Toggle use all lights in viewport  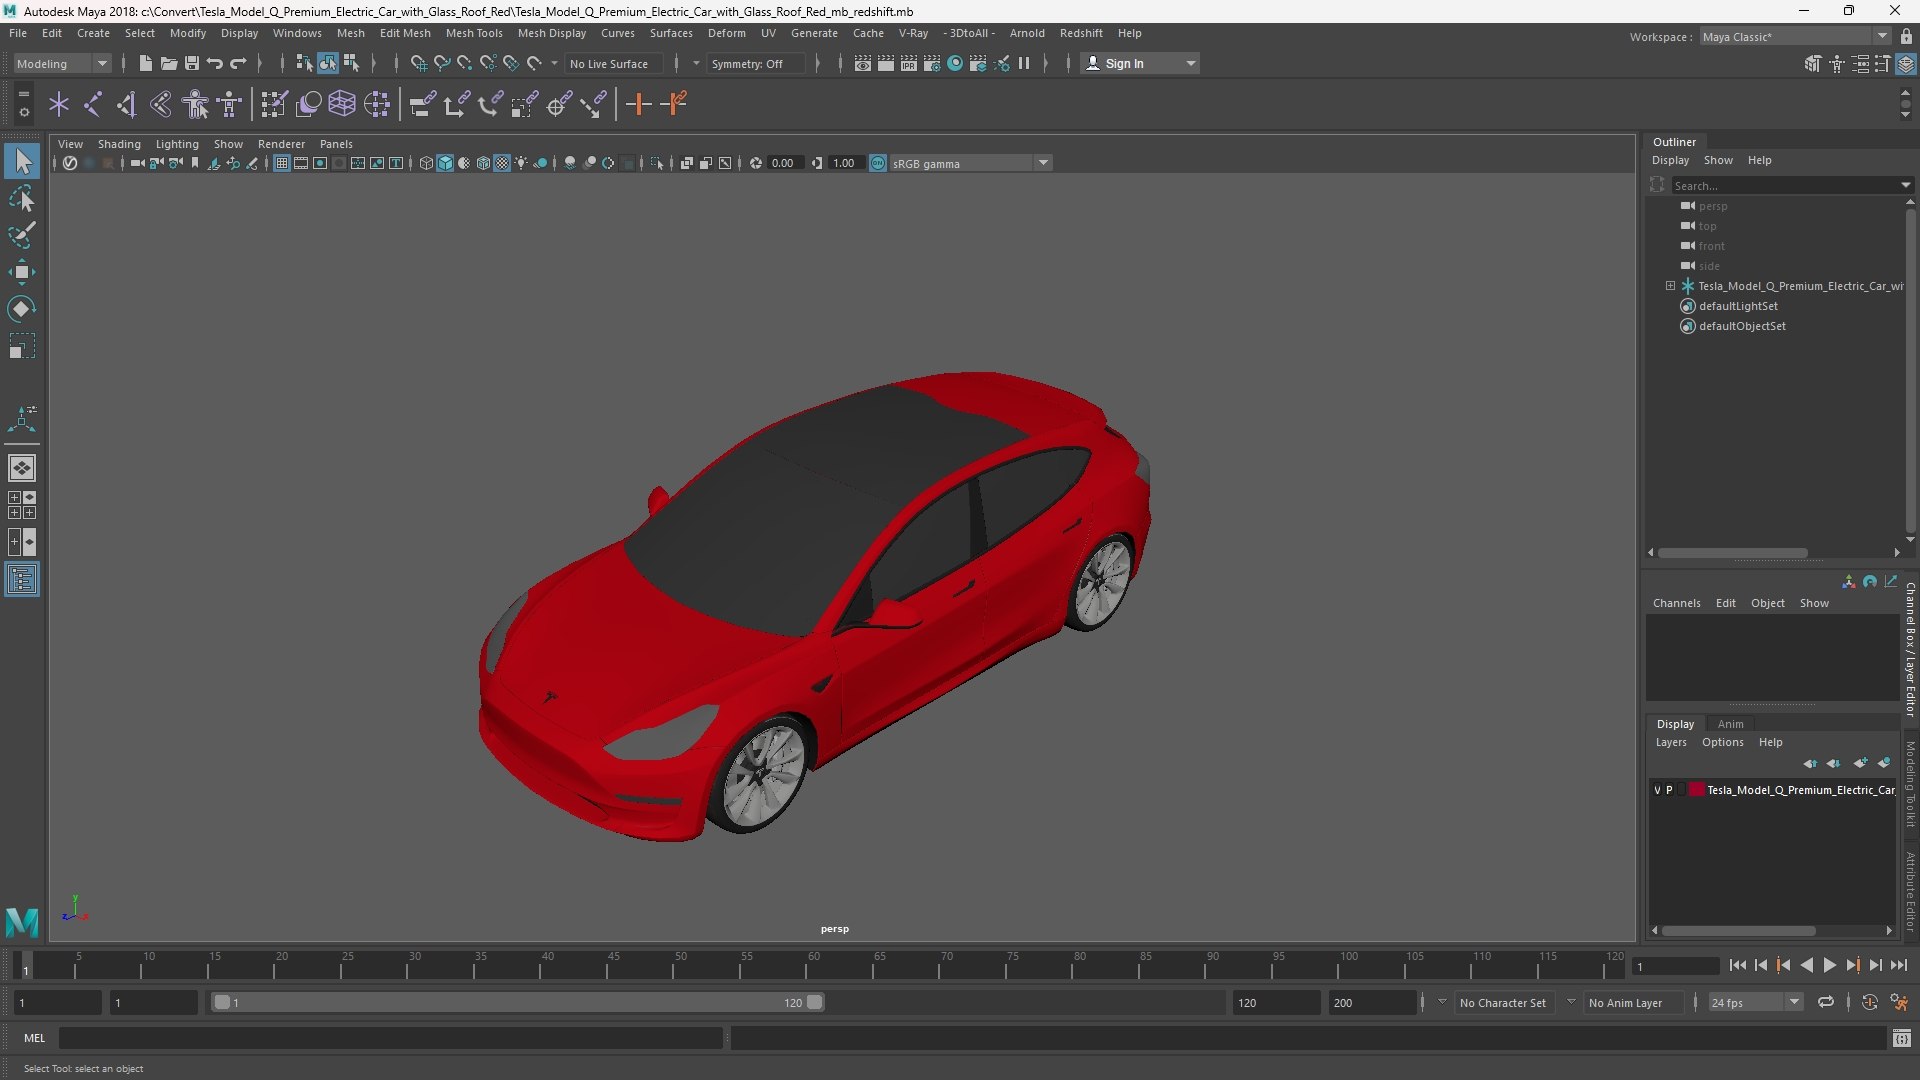click(521, 163)
